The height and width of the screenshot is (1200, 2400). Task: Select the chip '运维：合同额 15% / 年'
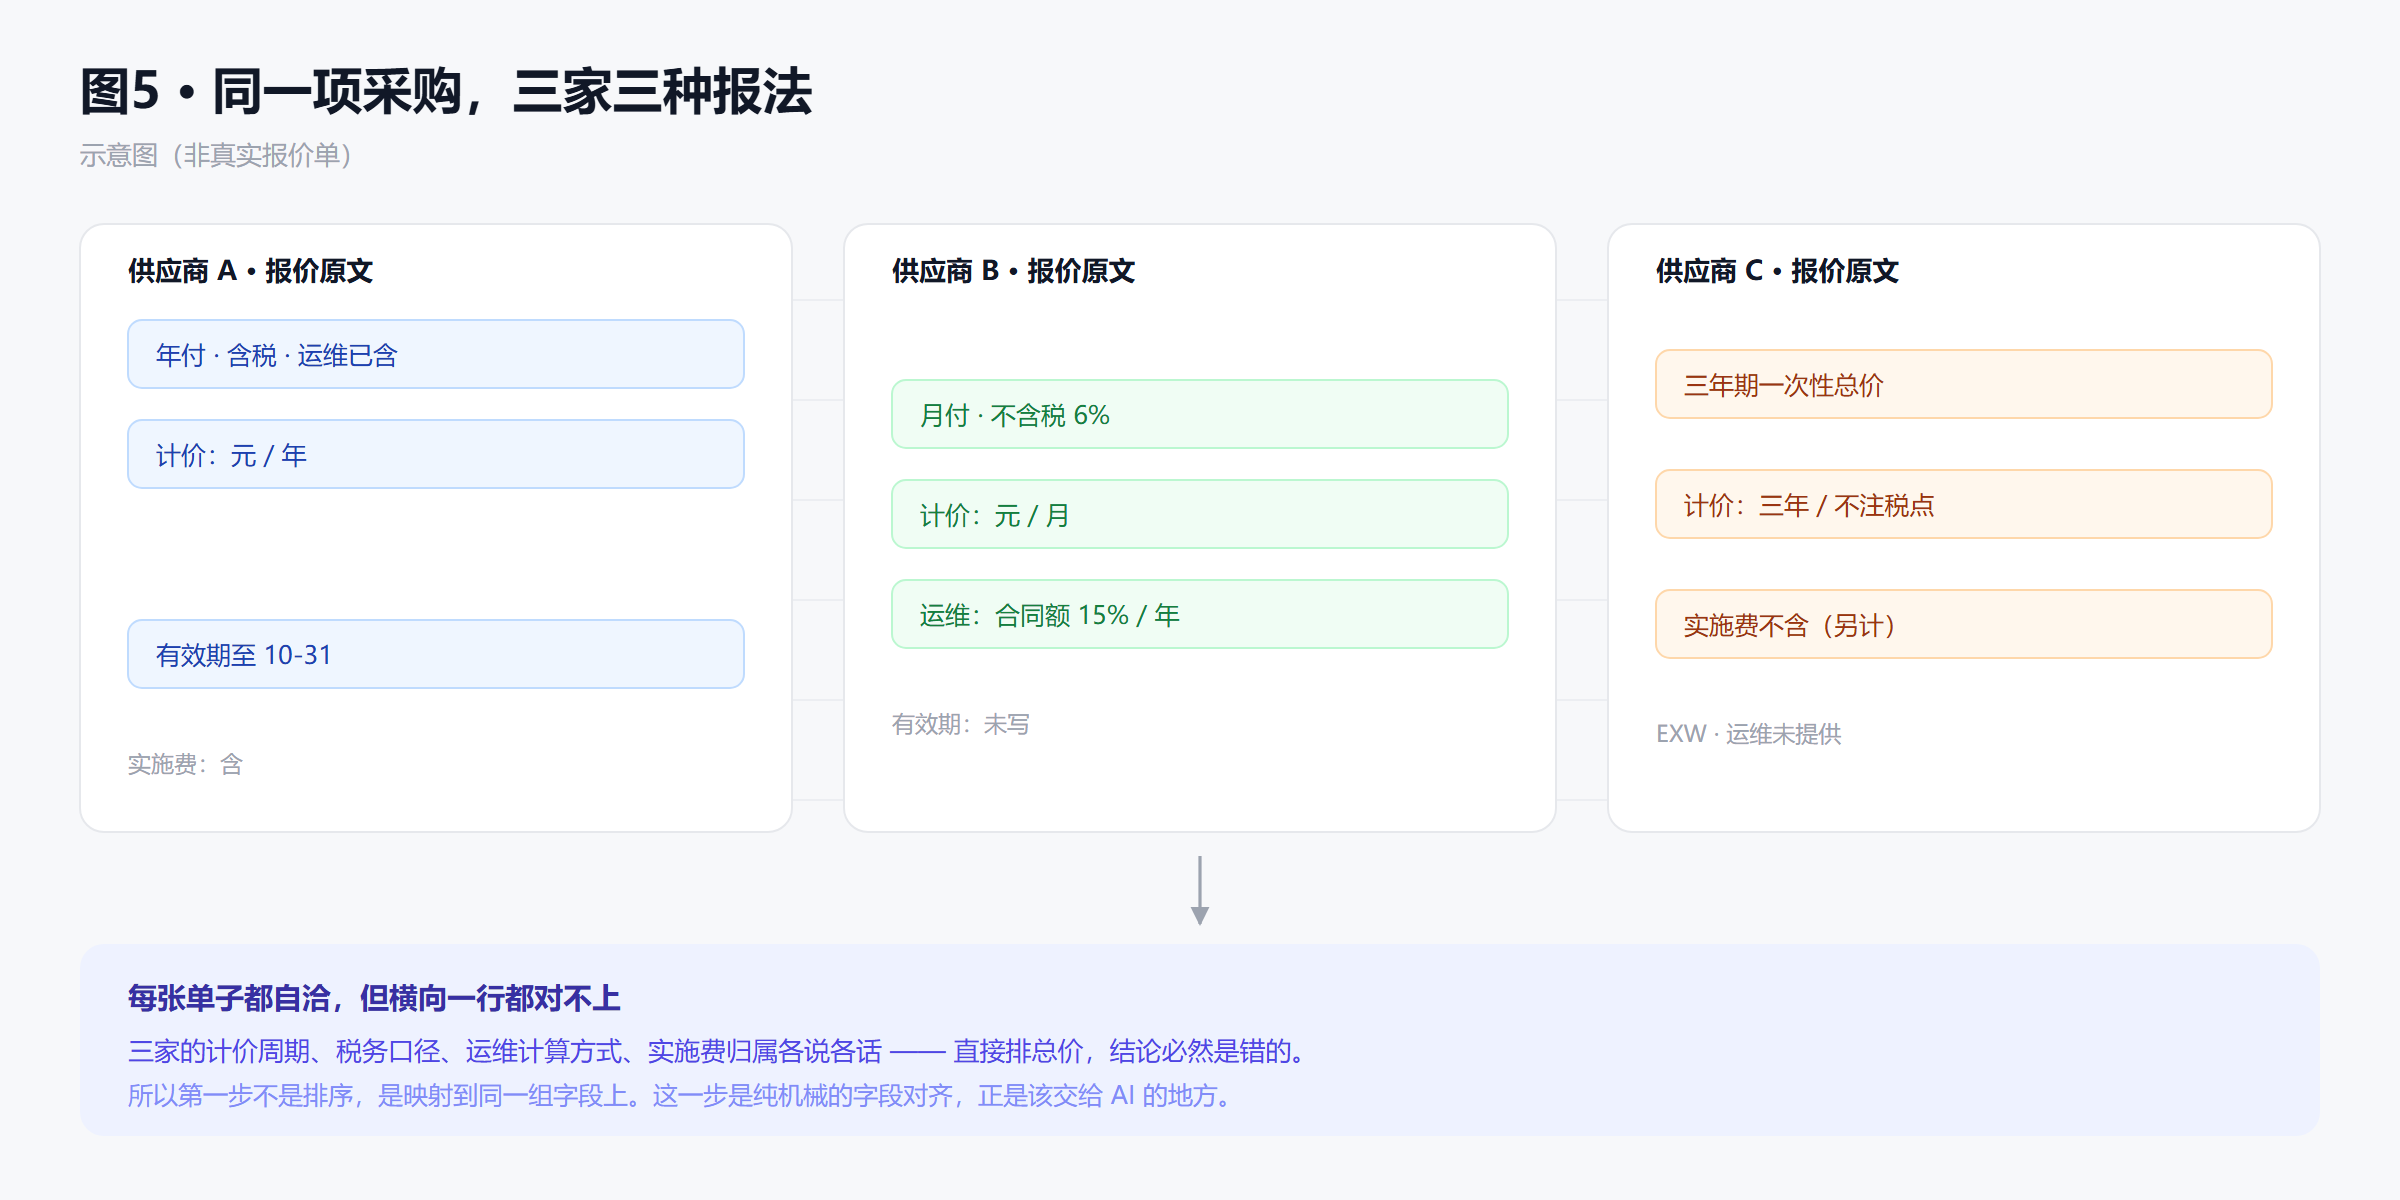1200,614
